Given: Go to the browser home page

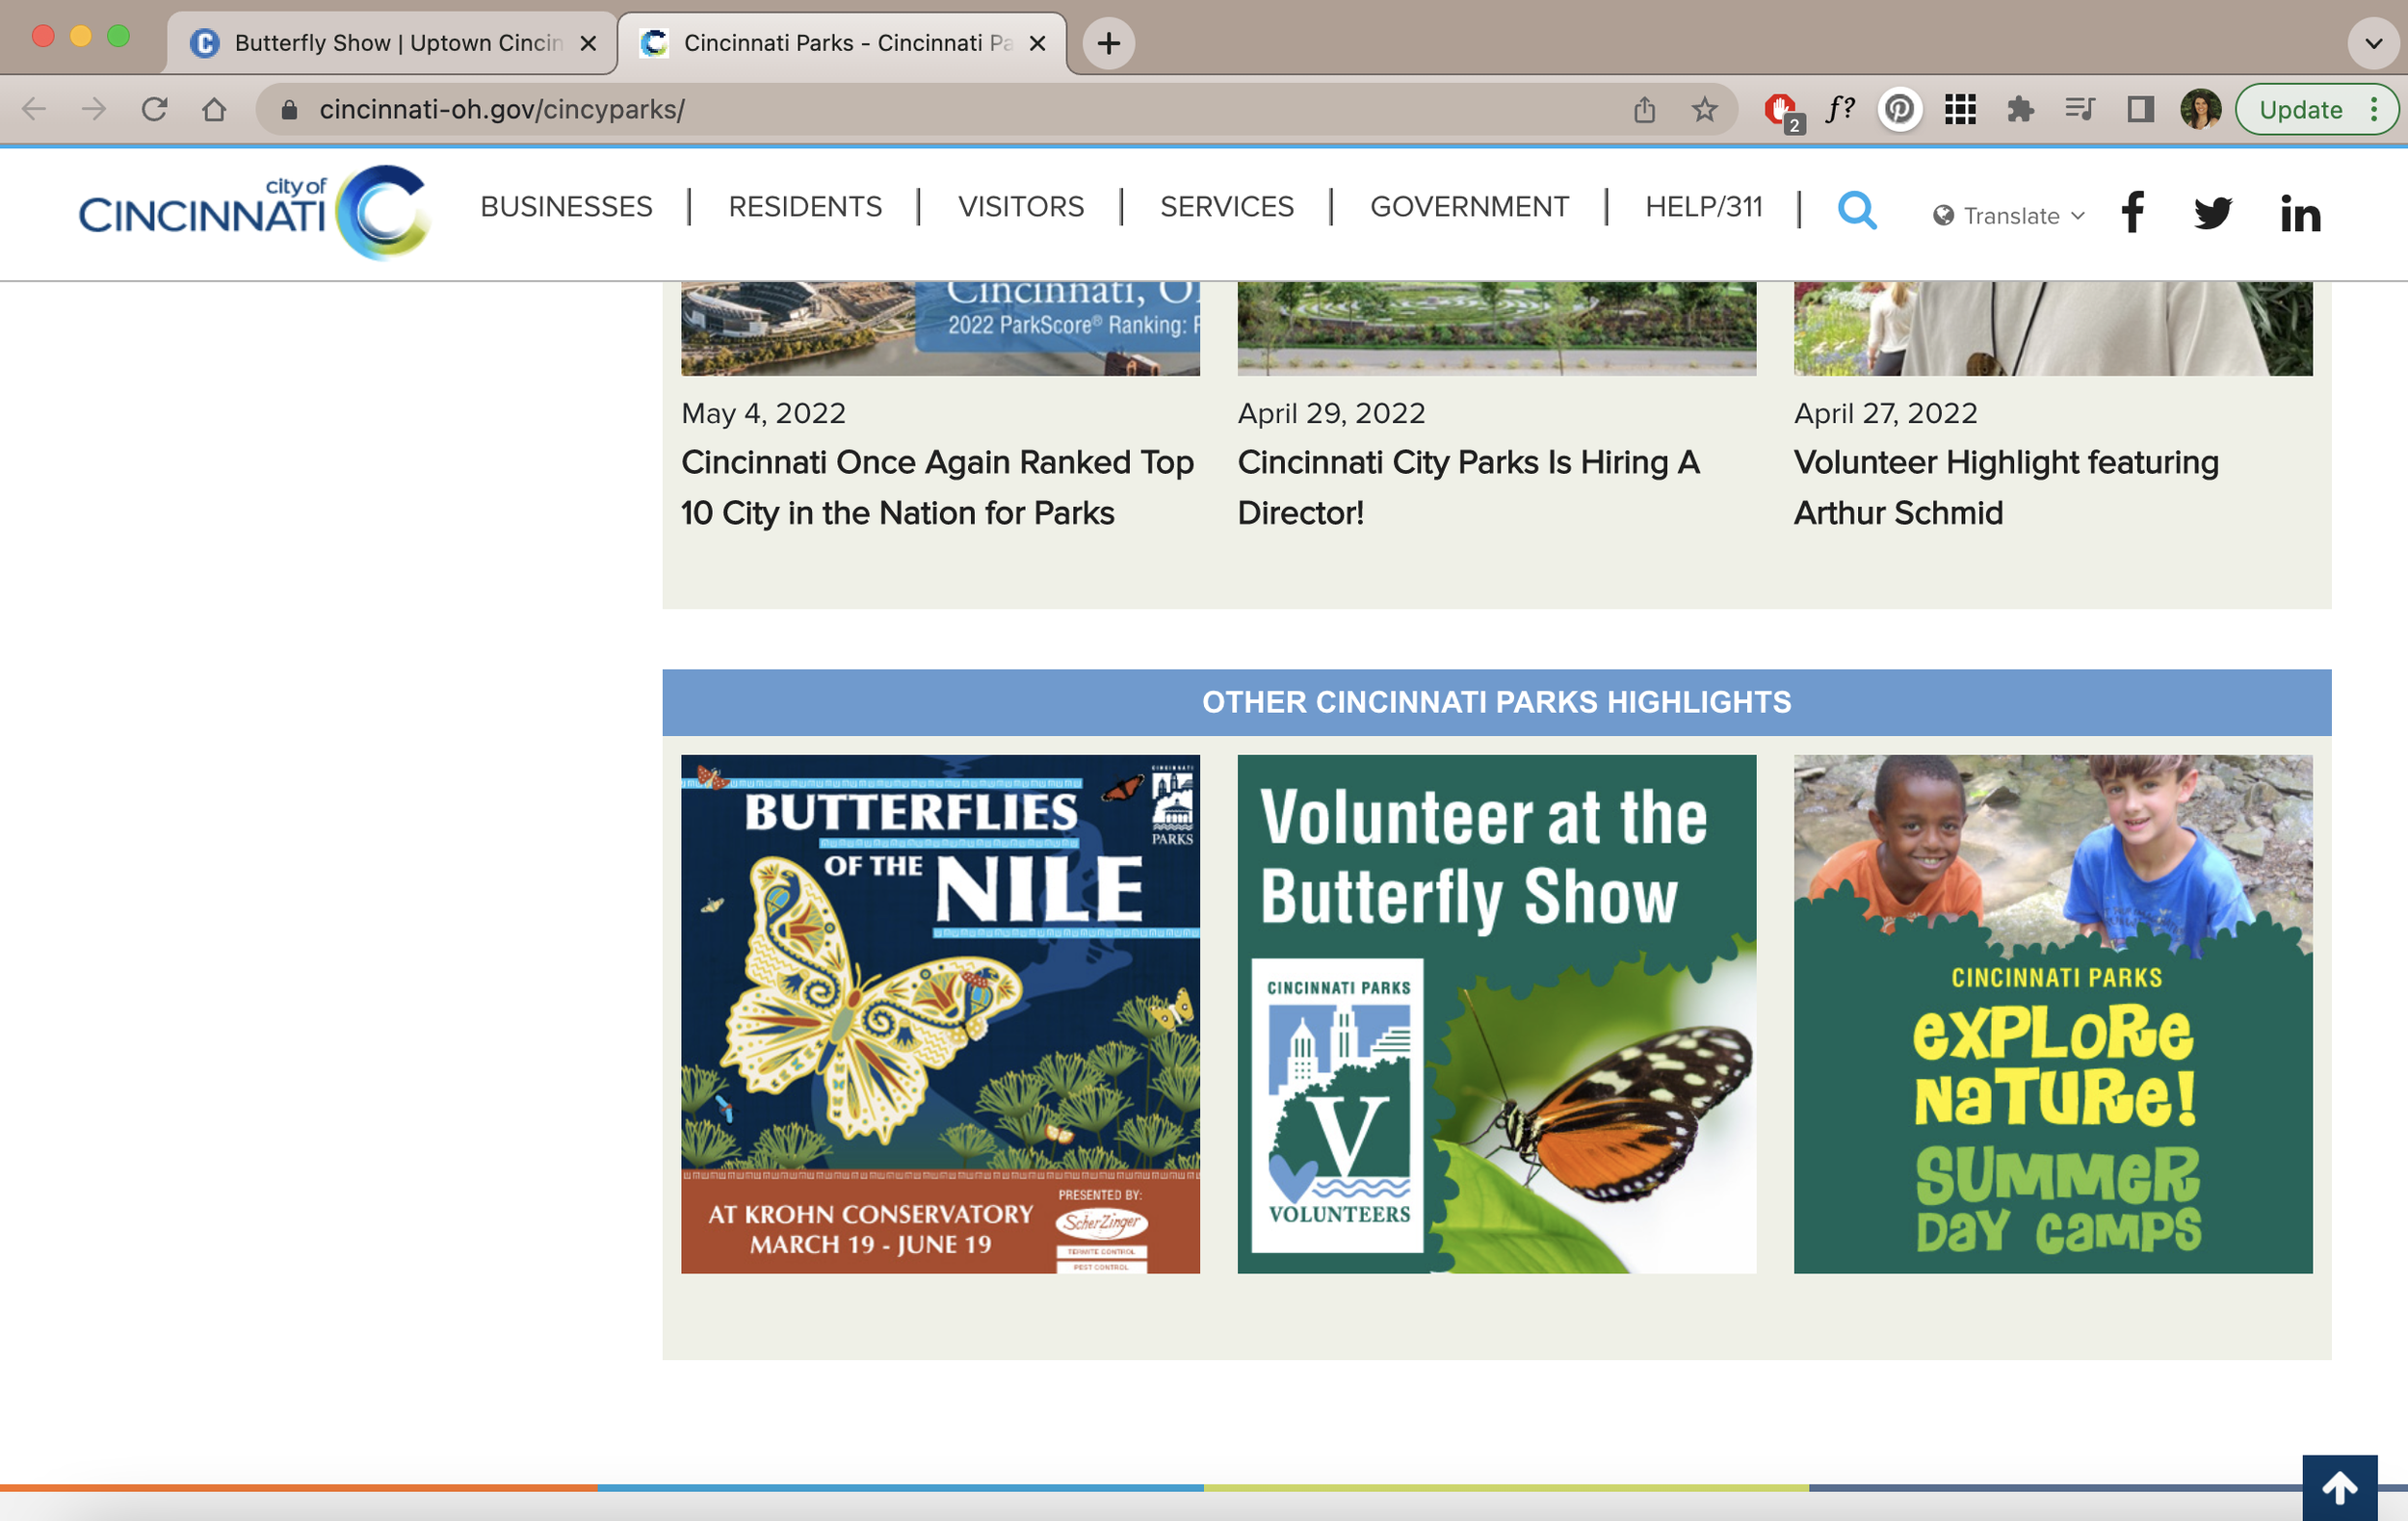Looking at the screenshot, I should pos(214,109).
